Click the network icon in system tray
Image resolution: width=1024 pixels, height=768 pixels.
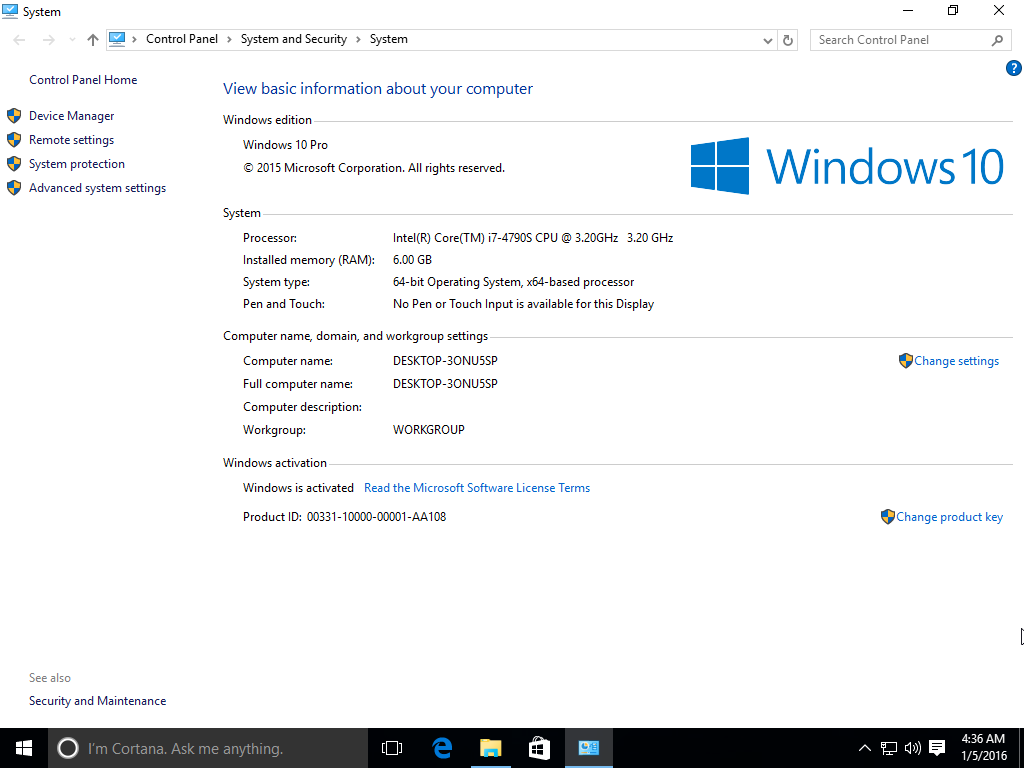pyautogui.click(x=888, y=748)
